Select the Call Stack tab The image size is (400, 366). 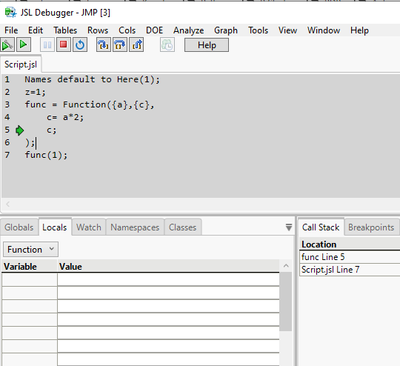pyautogui.click(x=321, y=227)
